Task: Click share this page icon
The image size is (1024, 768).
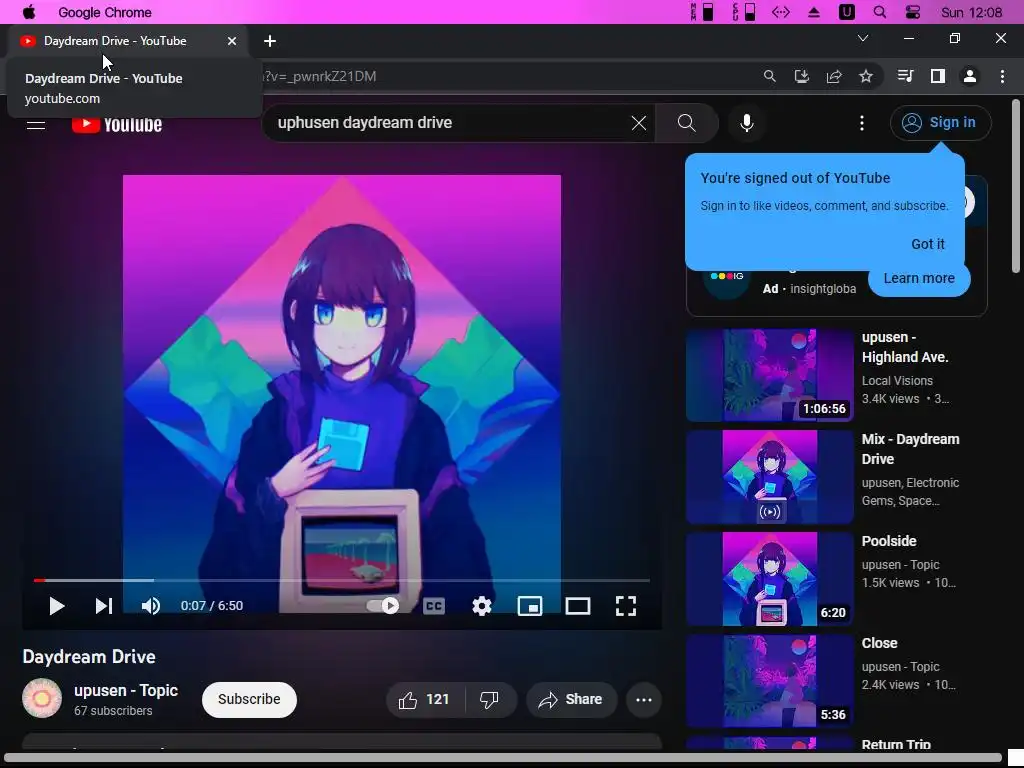Action: click(x=834, y=76)
